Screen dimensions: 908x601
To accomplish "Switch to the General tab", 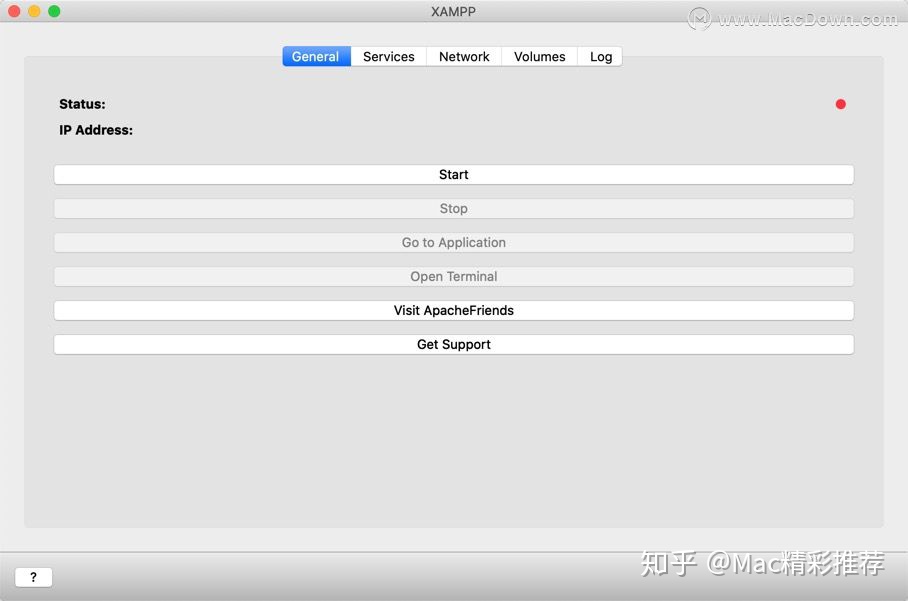I will click(316, 57).
